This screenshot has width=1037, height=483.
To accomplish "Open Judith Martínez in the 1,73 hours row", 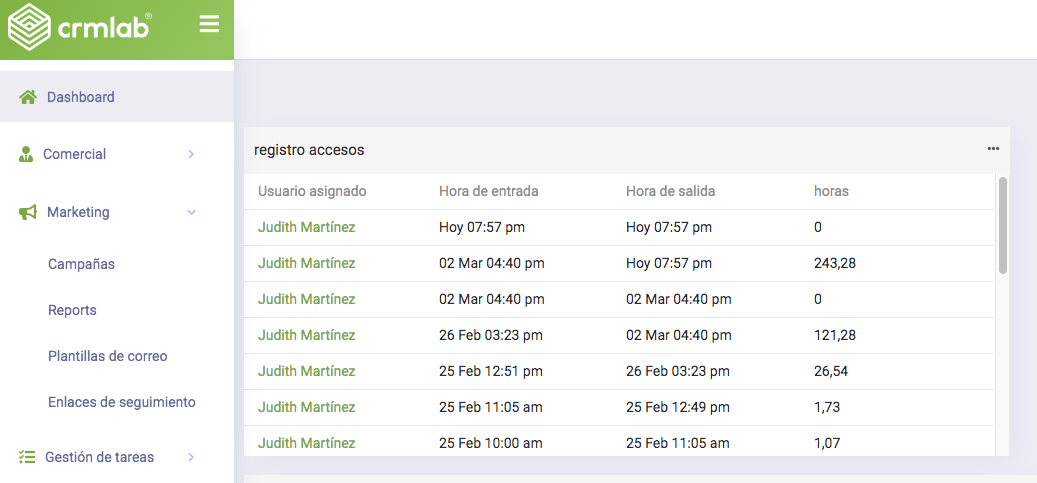I will click(x=306, y=407).
